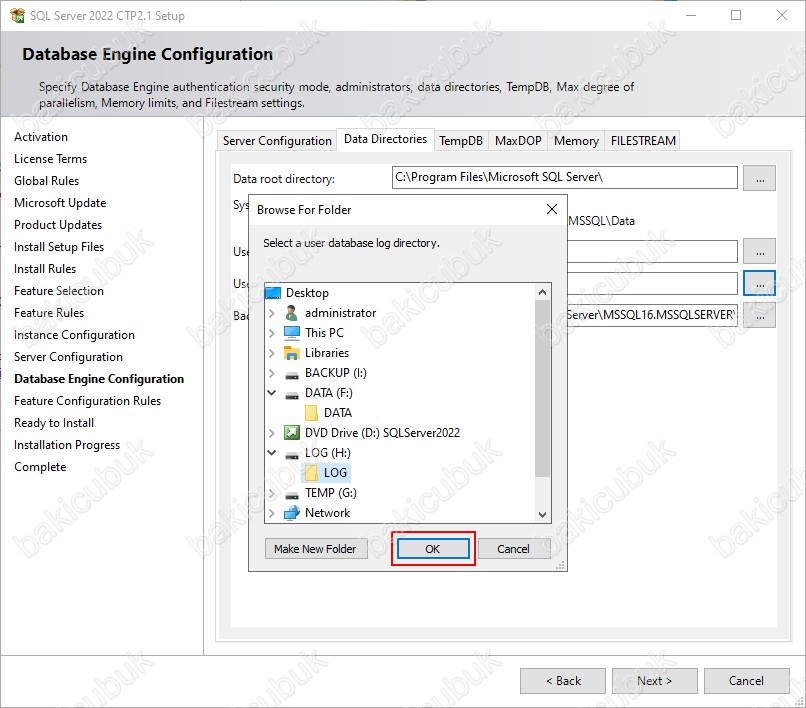This screenshot has height=708, width=806.
Task: Switch to the Data Directories tab
Action: 386,139
